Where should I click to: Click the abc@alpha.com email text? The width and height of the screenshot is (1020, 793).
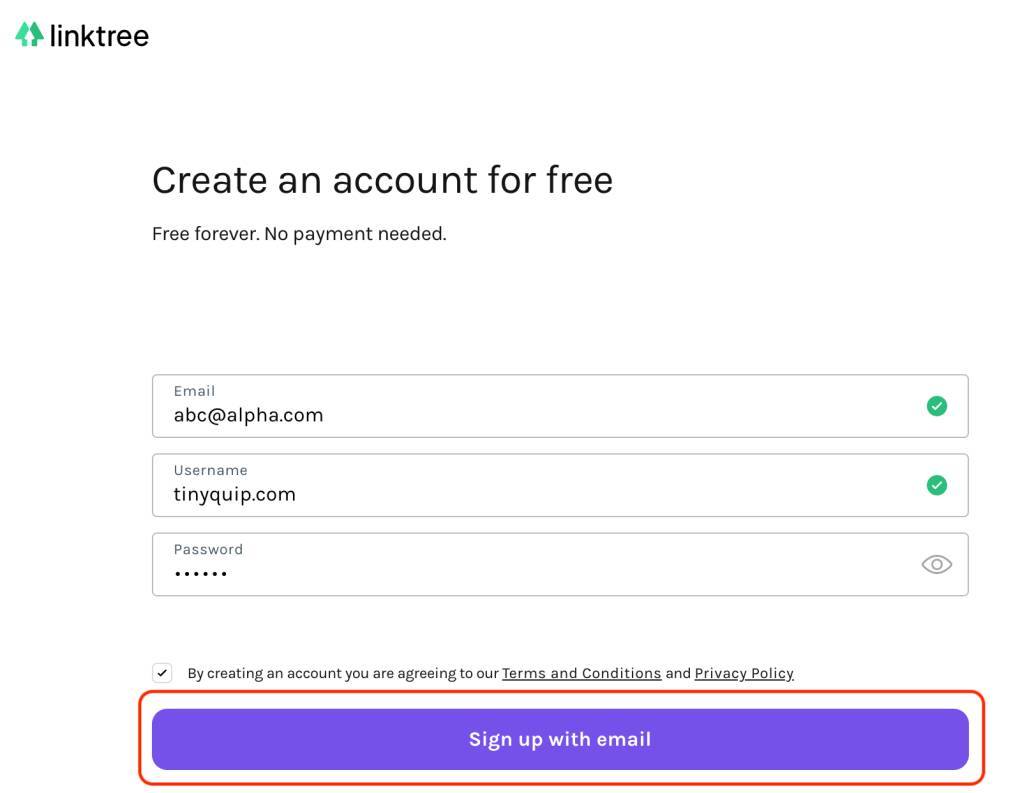point(248,415)
